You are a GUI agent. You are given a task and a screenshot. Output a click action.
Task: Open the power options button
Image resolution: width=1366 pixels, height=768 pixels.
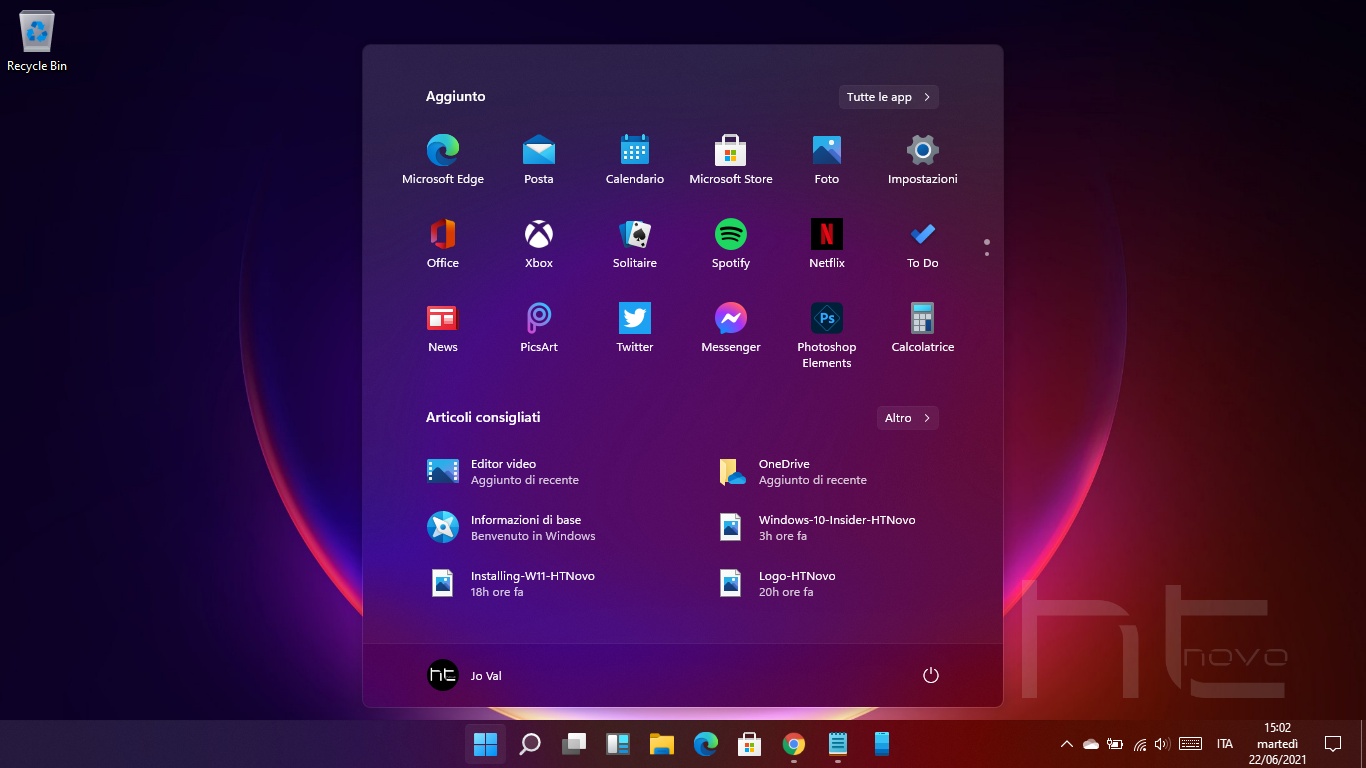coord(931,676)
